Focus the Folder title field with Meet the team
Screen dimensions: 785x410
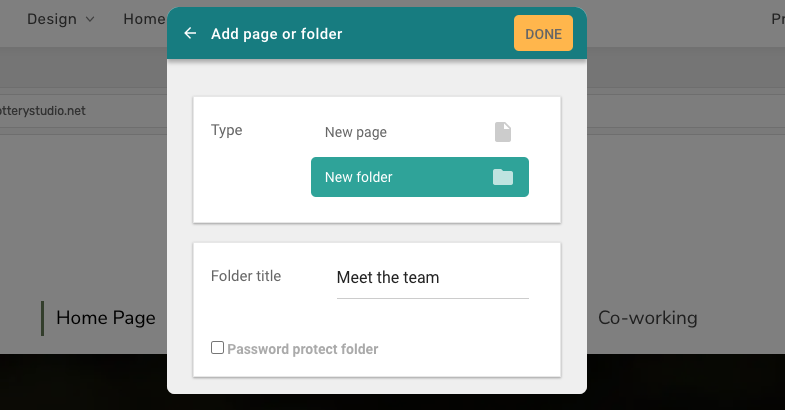tap(433, 278)
